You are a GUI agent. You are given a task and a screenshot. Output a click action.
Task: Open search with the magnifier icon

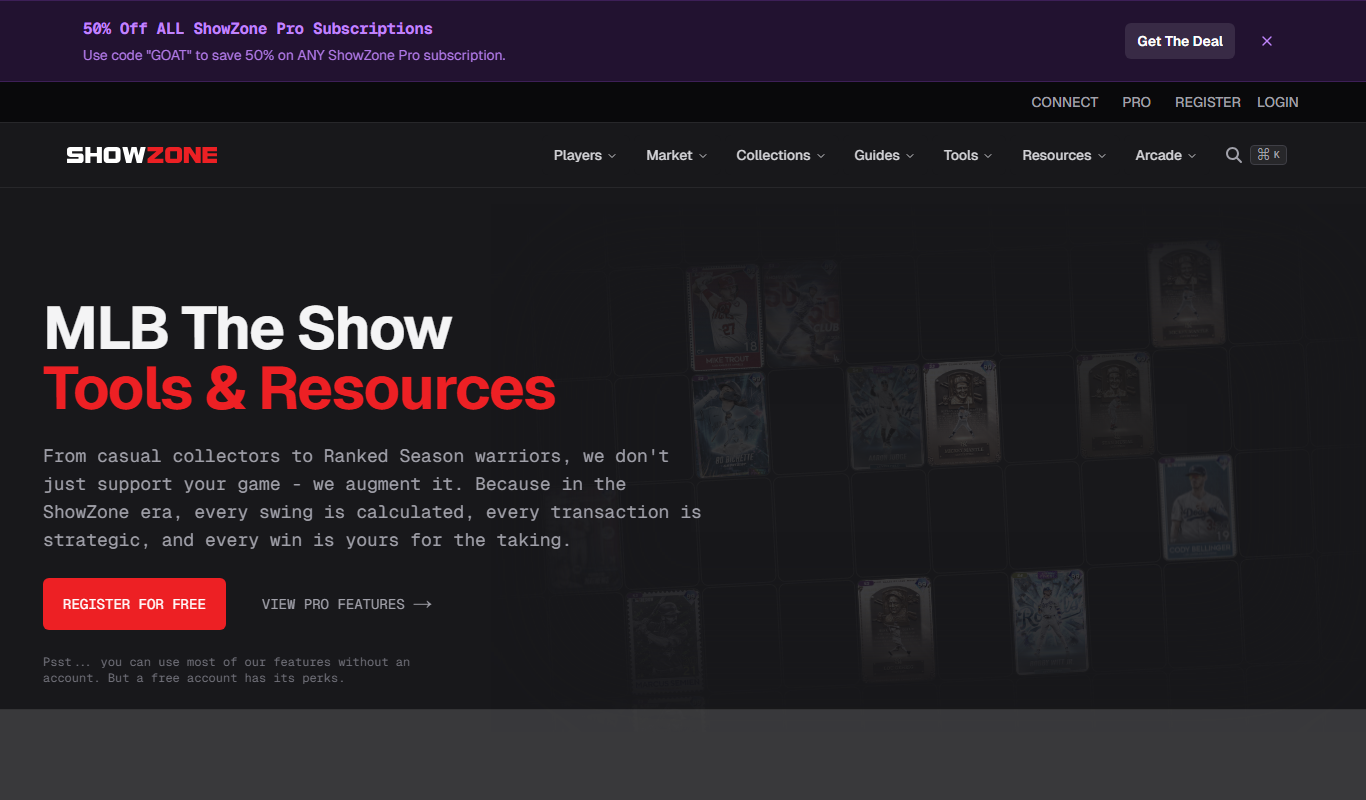tap(1234, 155)
